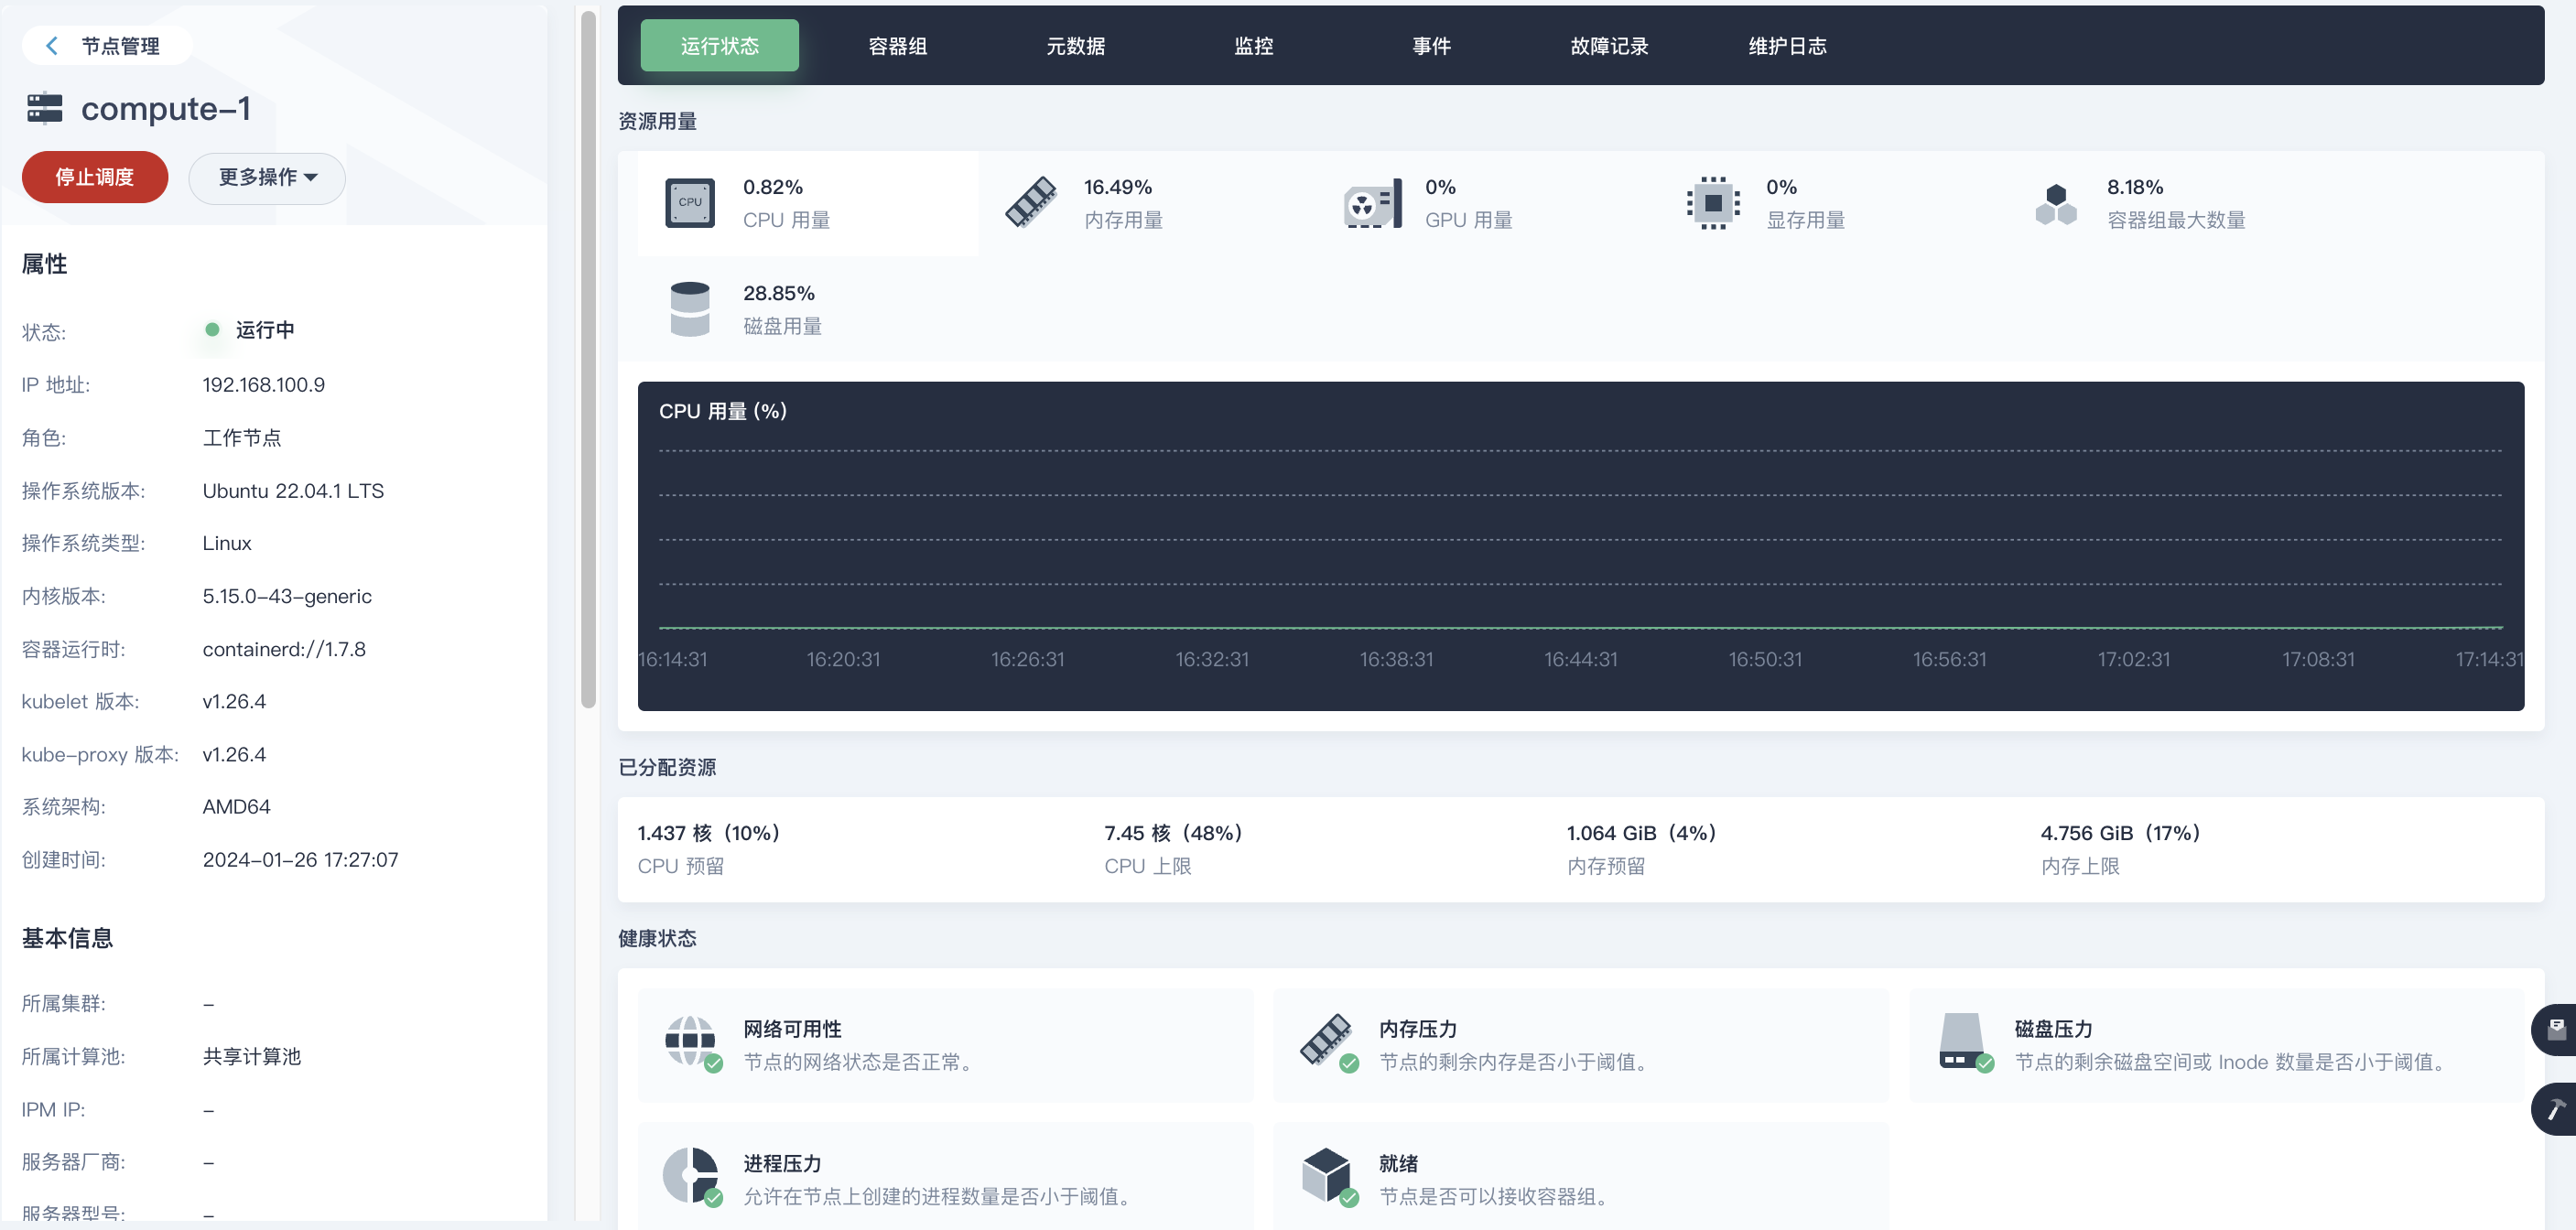Click the compute-1 server icon
This screenshot has height=1230, width=2576.
click(45, 108)
